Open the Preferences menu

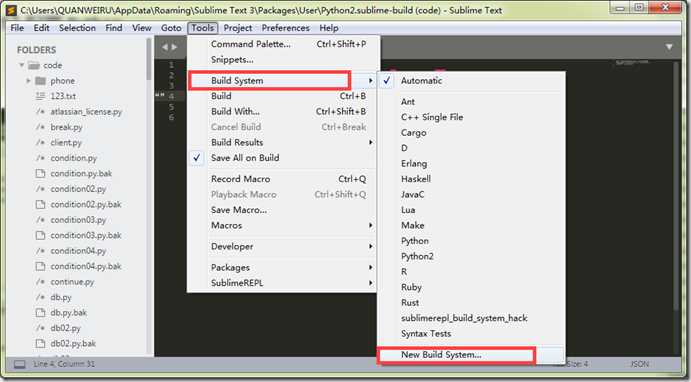click(x=286, y=28)
